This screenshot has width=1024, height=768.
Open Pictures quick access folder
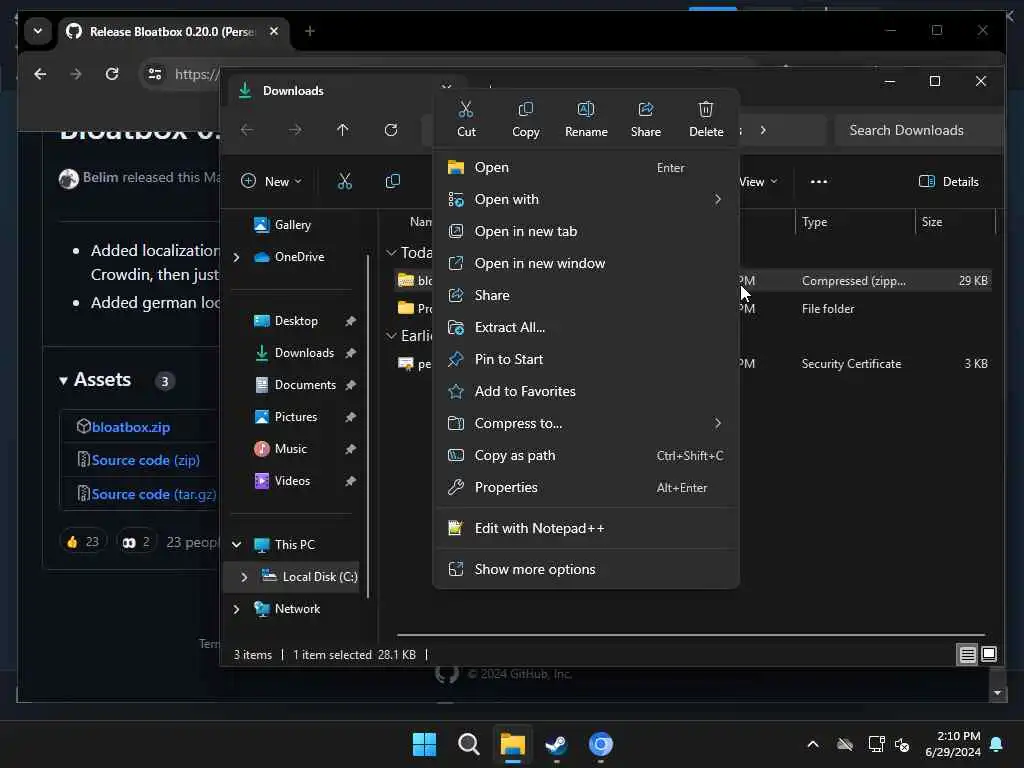pyautogui.click(x=295, y=417)
